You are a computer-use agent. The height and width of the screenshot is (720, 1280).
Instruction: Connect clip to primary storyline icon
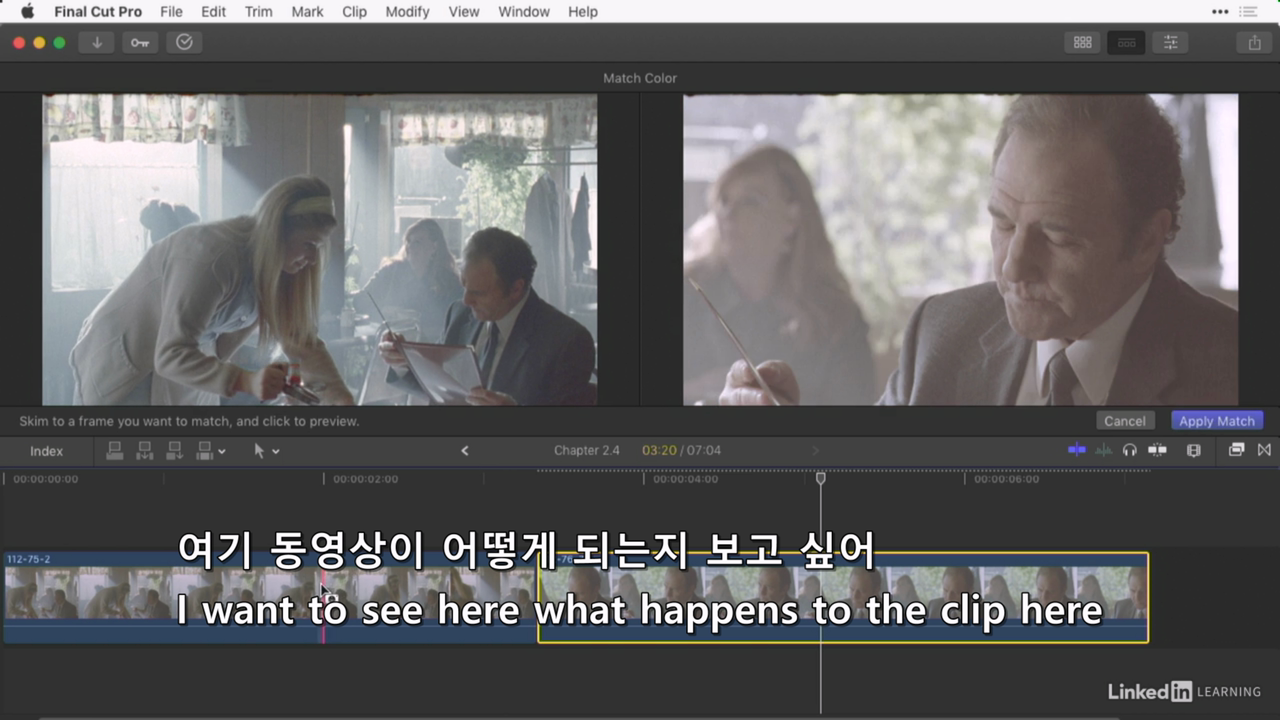(115, 451)
